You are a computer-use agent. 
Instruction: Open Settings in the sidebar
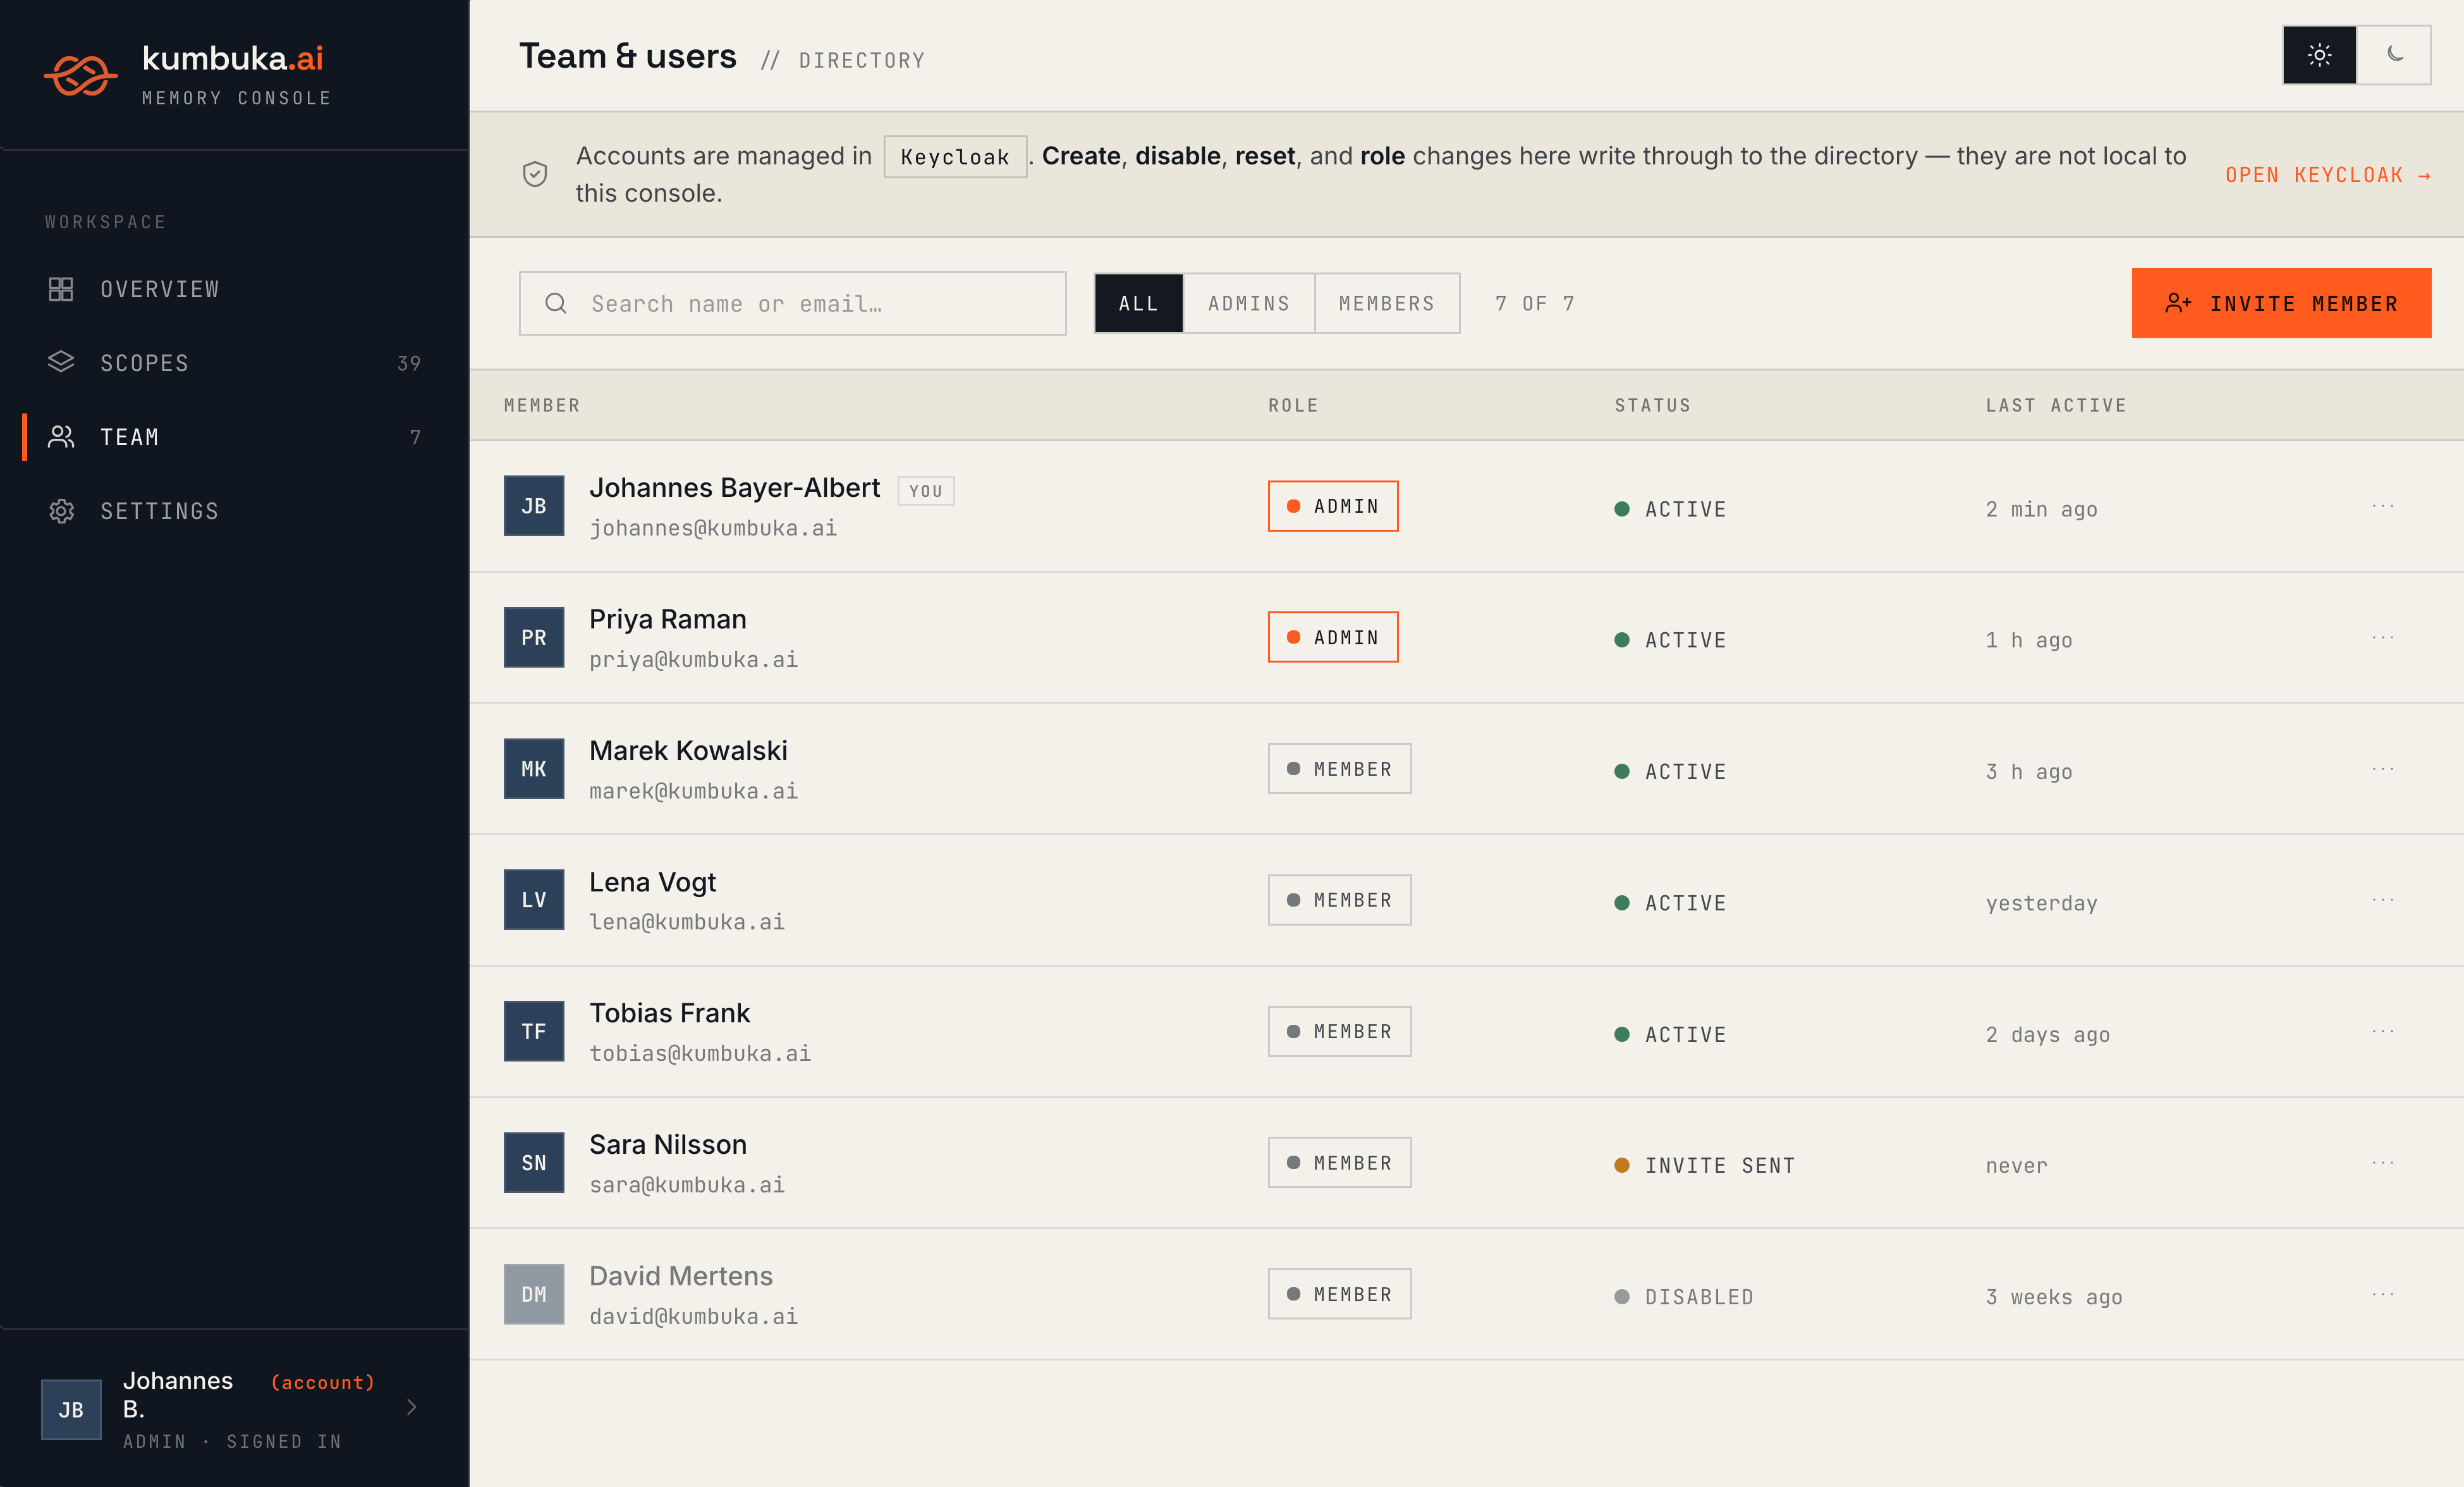pos(234,511)
